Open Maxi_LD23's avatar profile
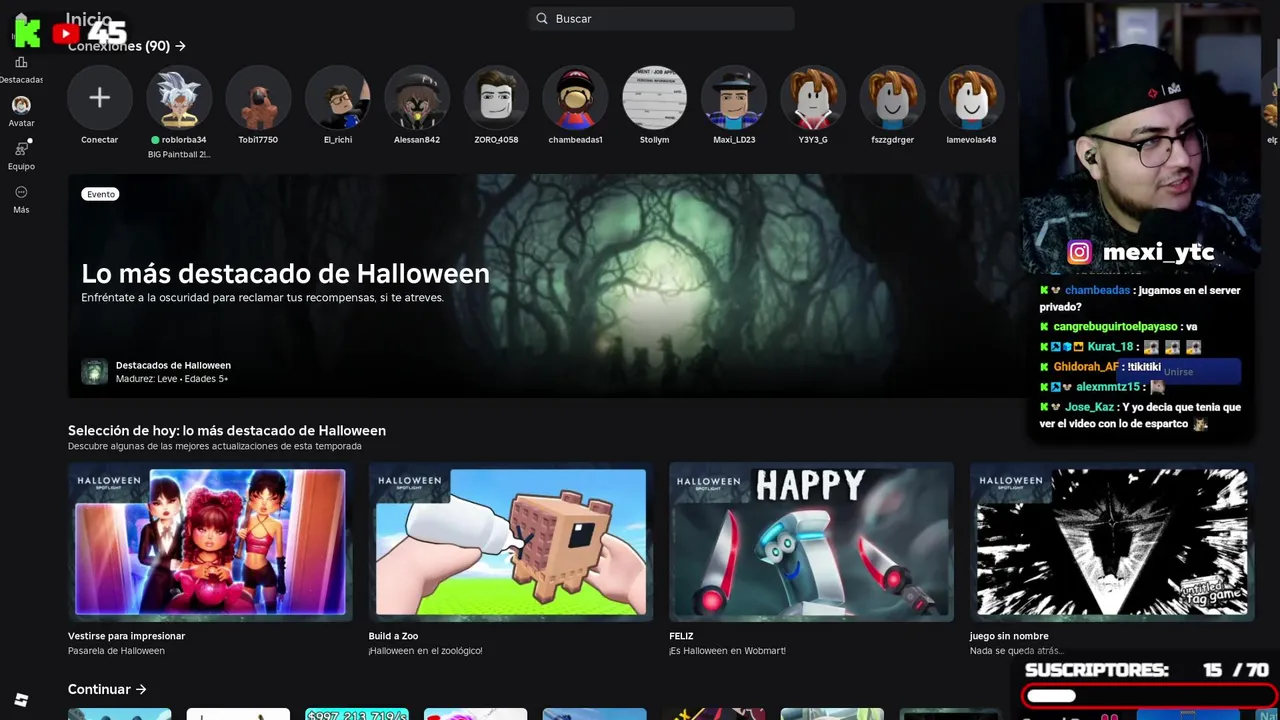Image resolution: width=1280 pixels, height=720 pixels. tap(734, 98)
